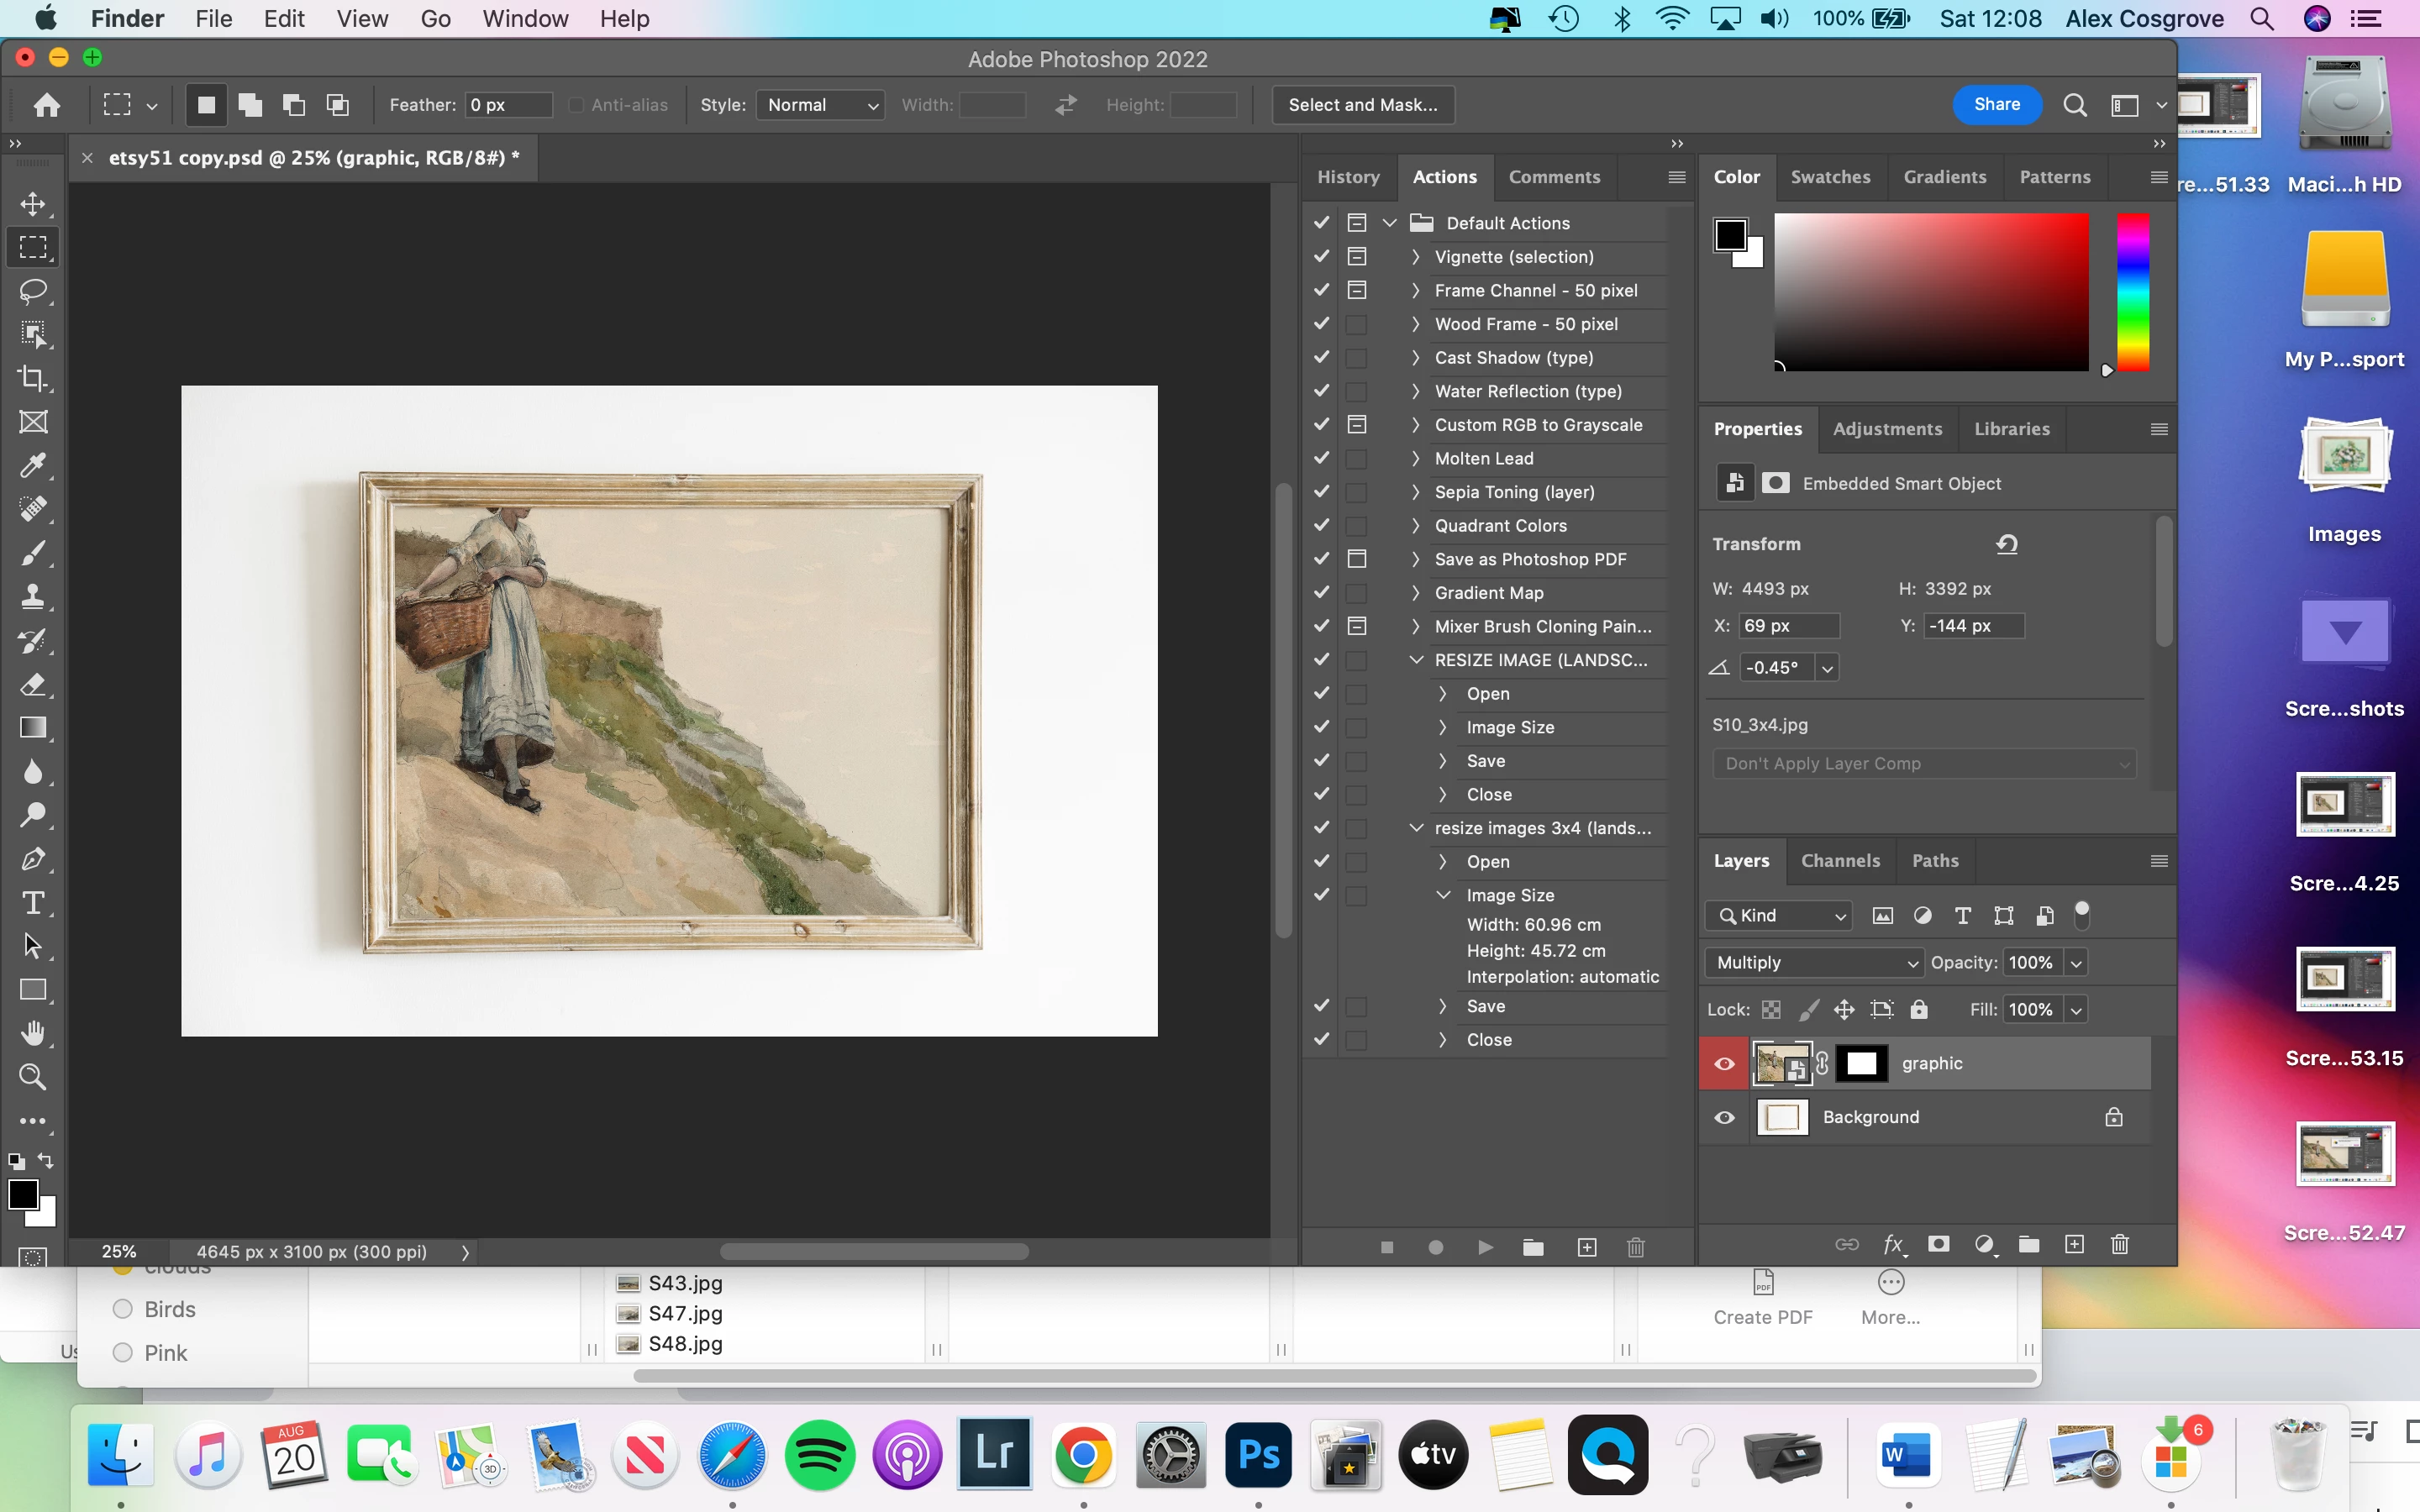Activate the Hand tool
This screenshot has height=1512, width=2420.
point(33,1033)
